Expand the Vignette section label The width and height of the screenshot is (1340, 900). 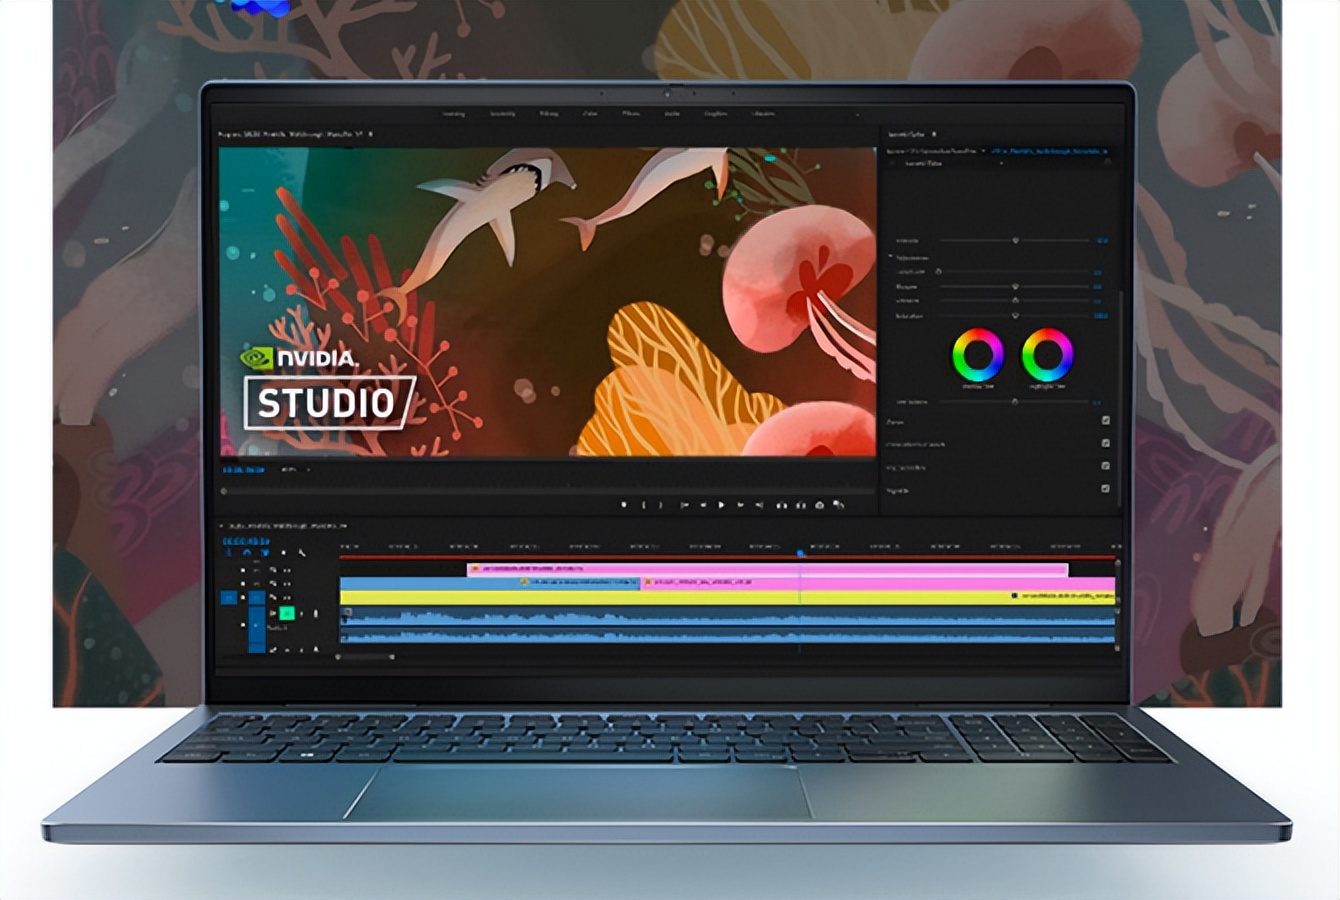[898, 490]
